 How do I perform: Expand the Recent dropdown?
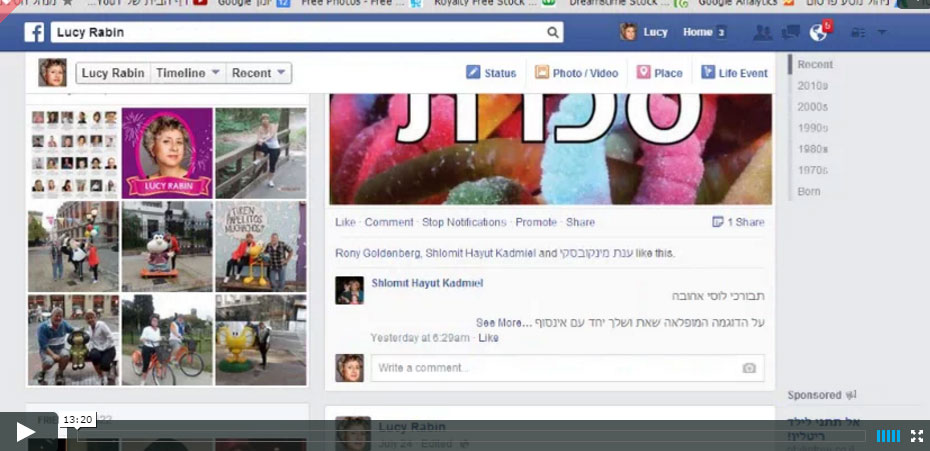[258, 73]
